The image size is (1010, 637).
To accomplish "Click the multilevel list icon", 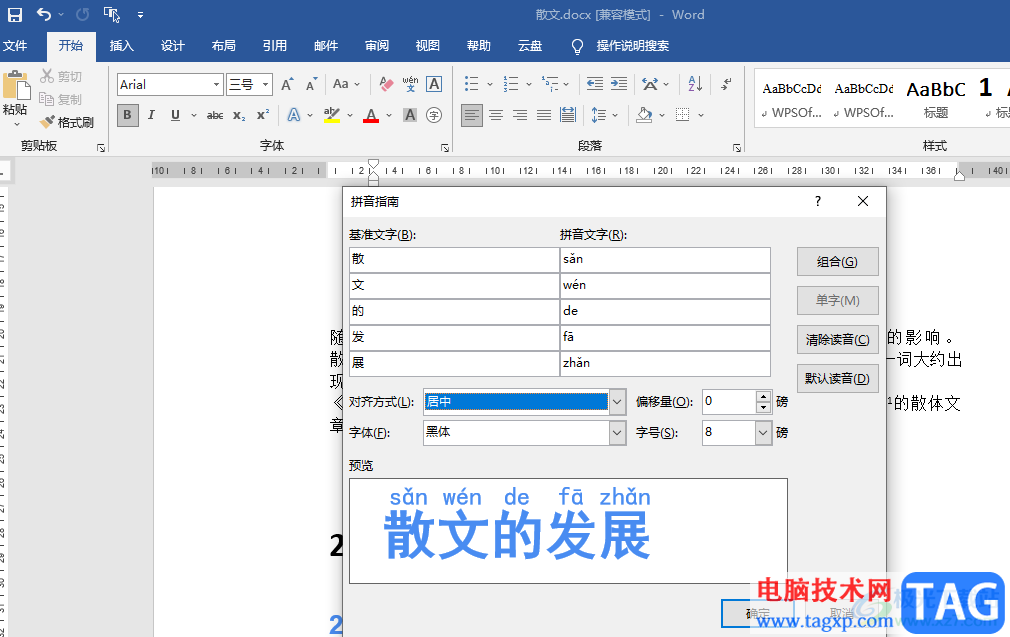I will 550,84.
